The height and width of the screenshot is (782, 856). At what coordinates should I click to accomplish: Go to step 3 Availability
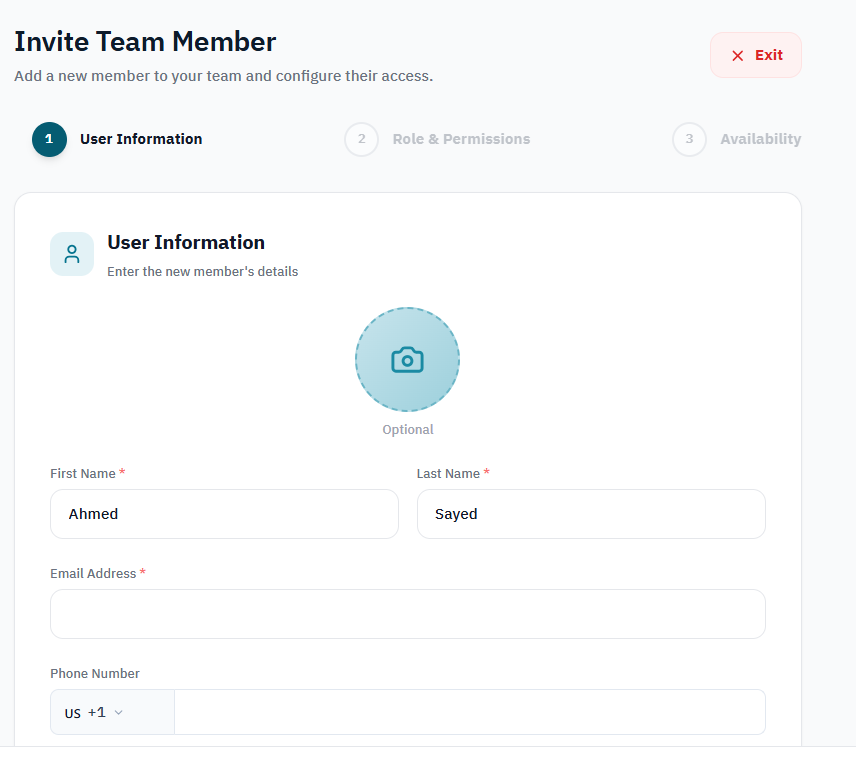pos(736,139)
